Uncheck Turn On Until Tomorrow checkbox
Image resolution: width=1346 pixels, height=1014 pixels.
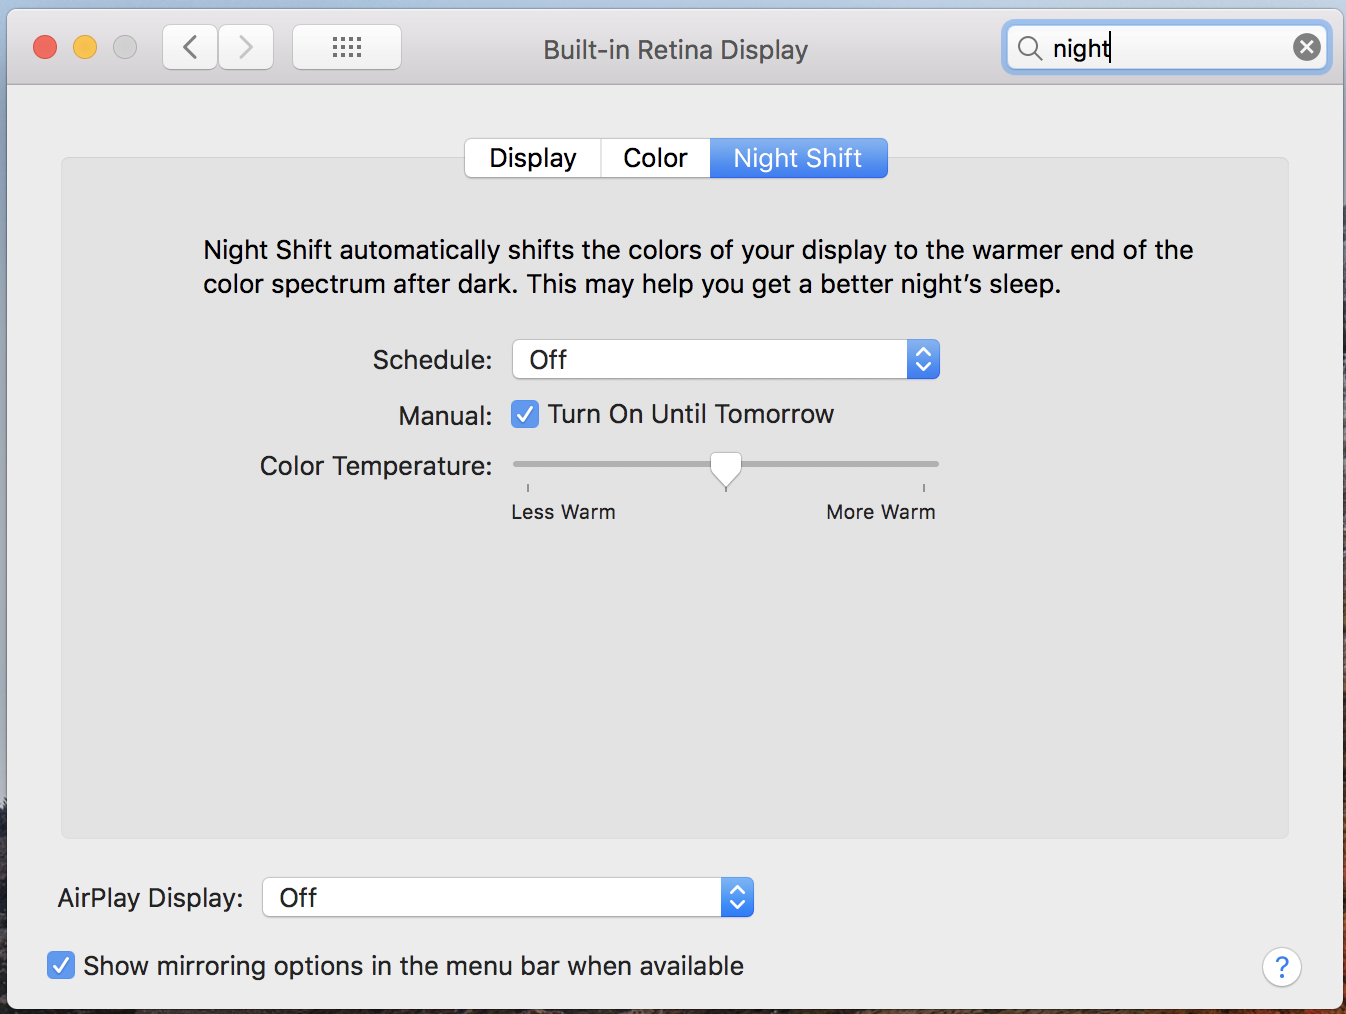click(525, 414)
